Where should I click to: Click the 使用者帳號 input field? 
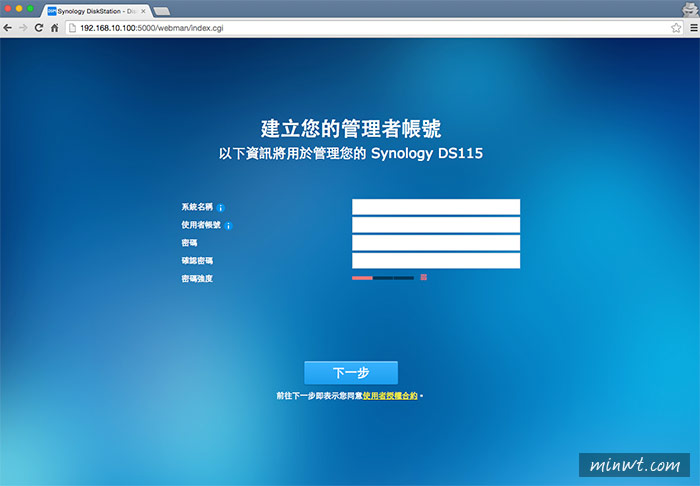coord(436,225)
